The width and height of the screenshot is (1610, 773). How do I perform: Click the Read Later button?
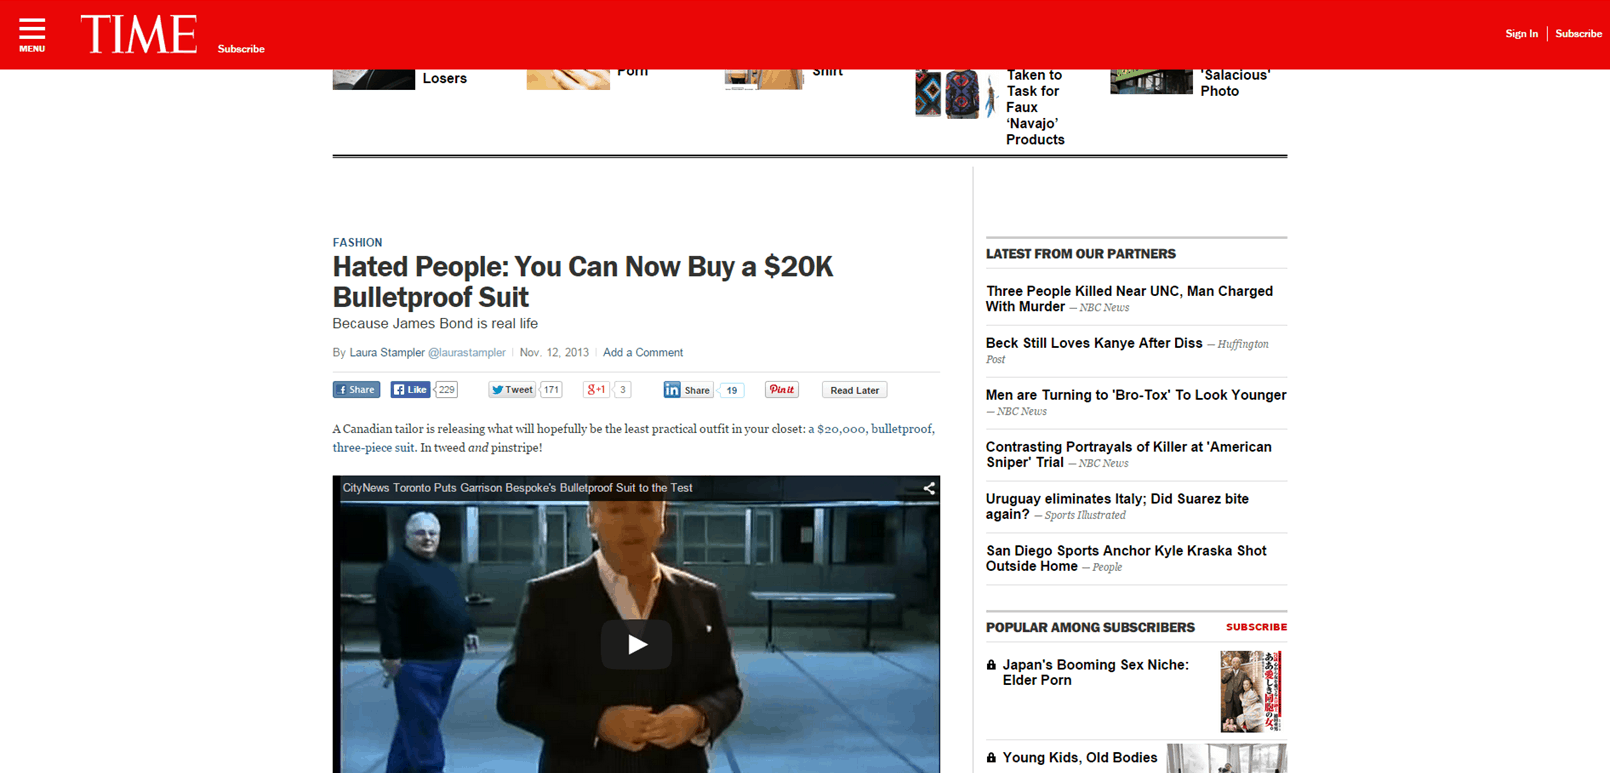click(x=855, y=390)
